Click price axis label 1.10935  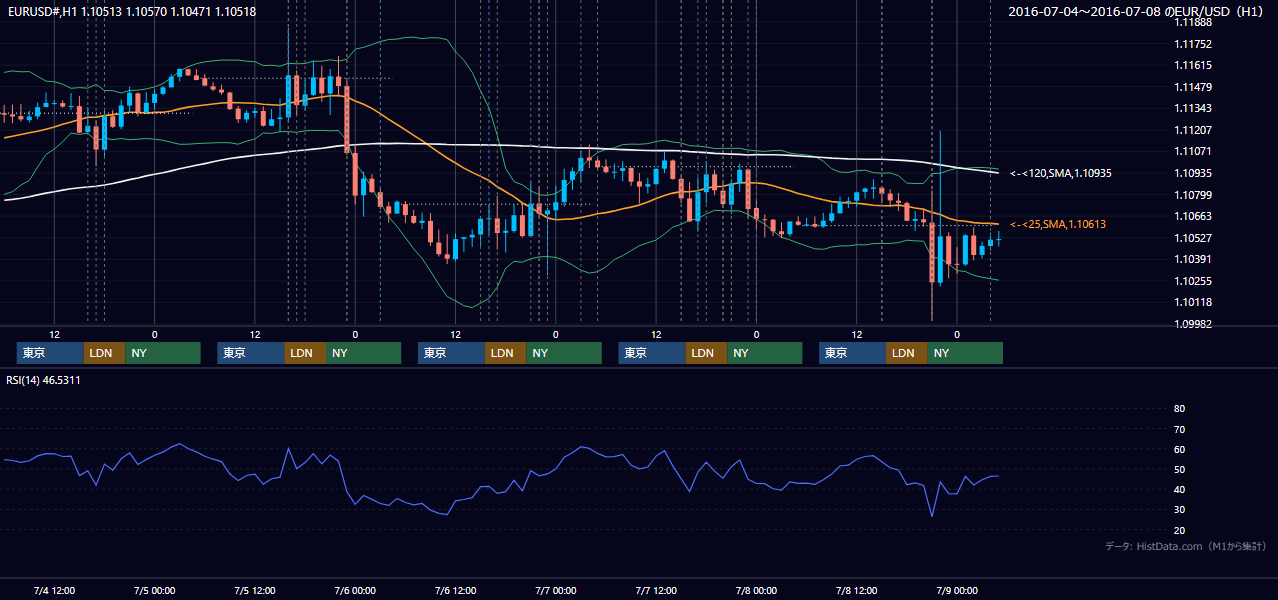pyautogui.click(x=1193, y=173)
